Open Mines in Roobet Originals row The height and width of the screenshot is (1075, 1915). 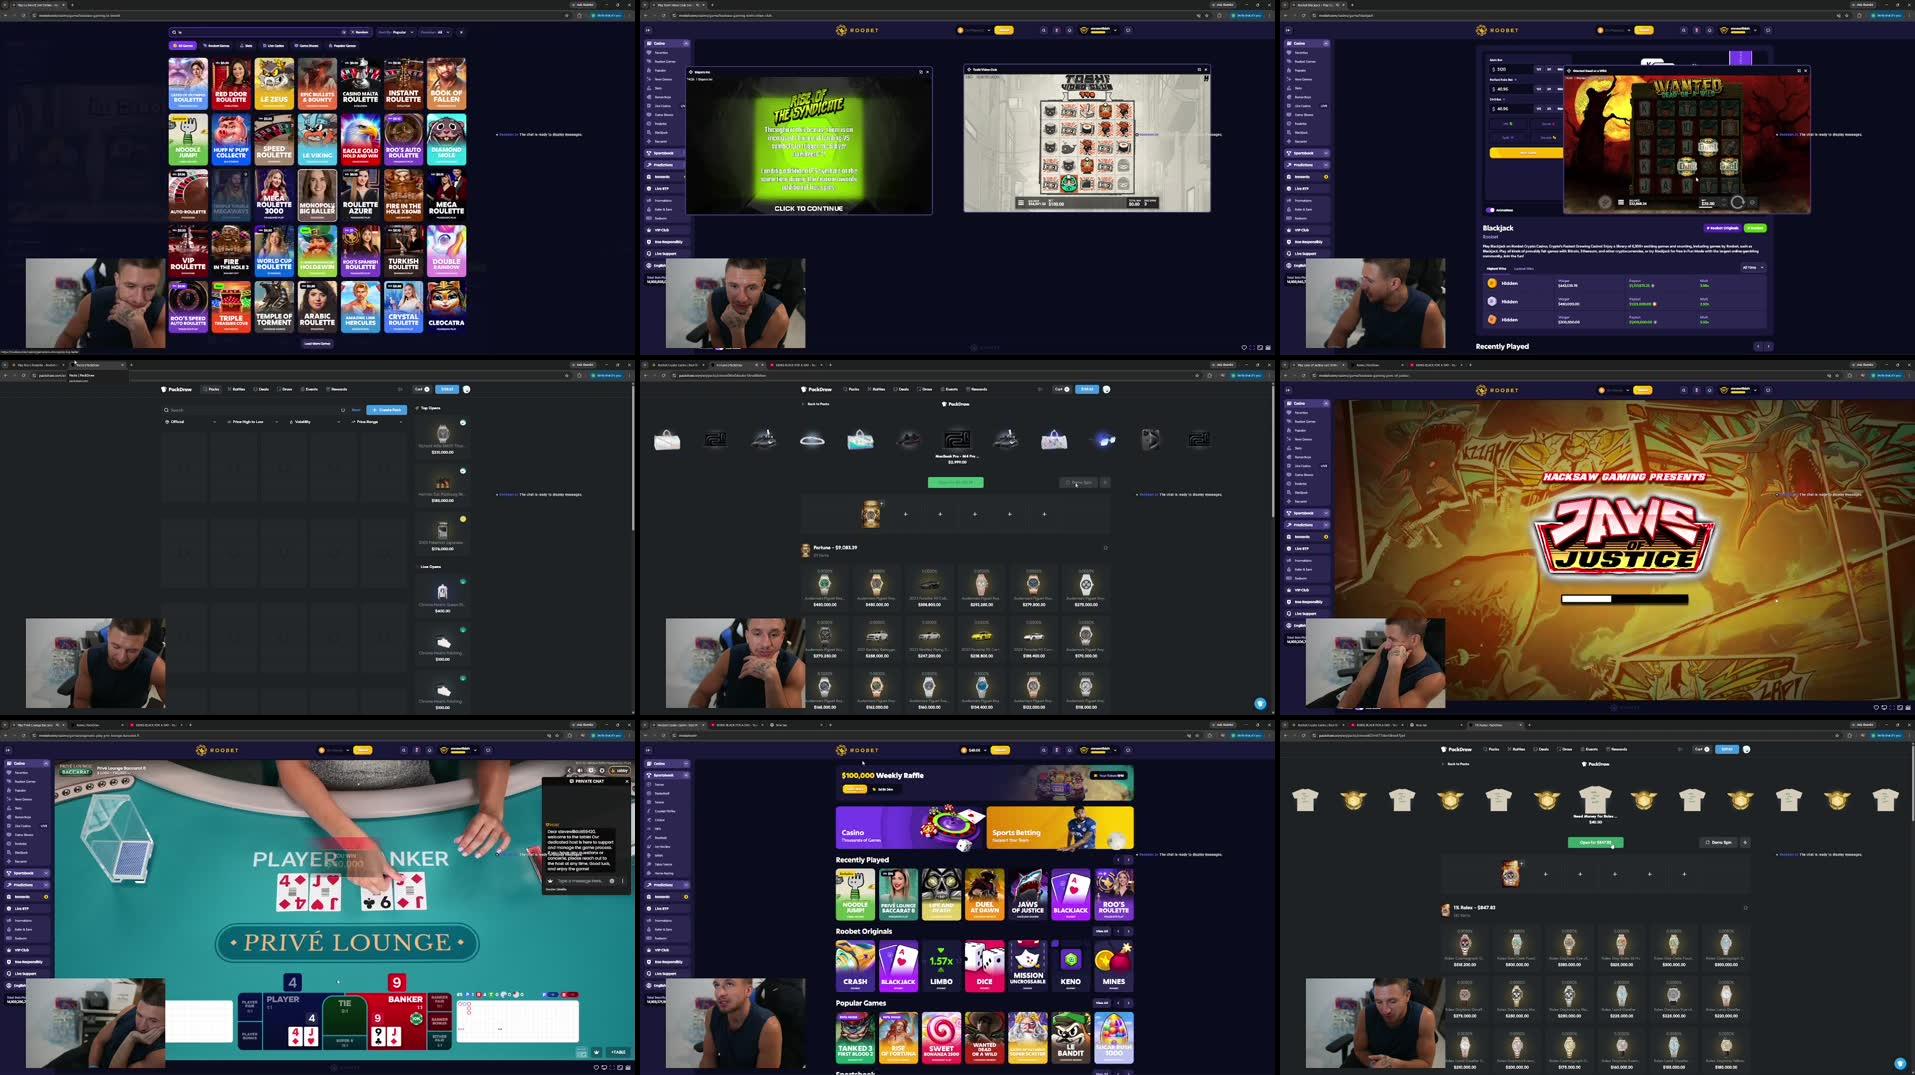[x=1114, y=966]
